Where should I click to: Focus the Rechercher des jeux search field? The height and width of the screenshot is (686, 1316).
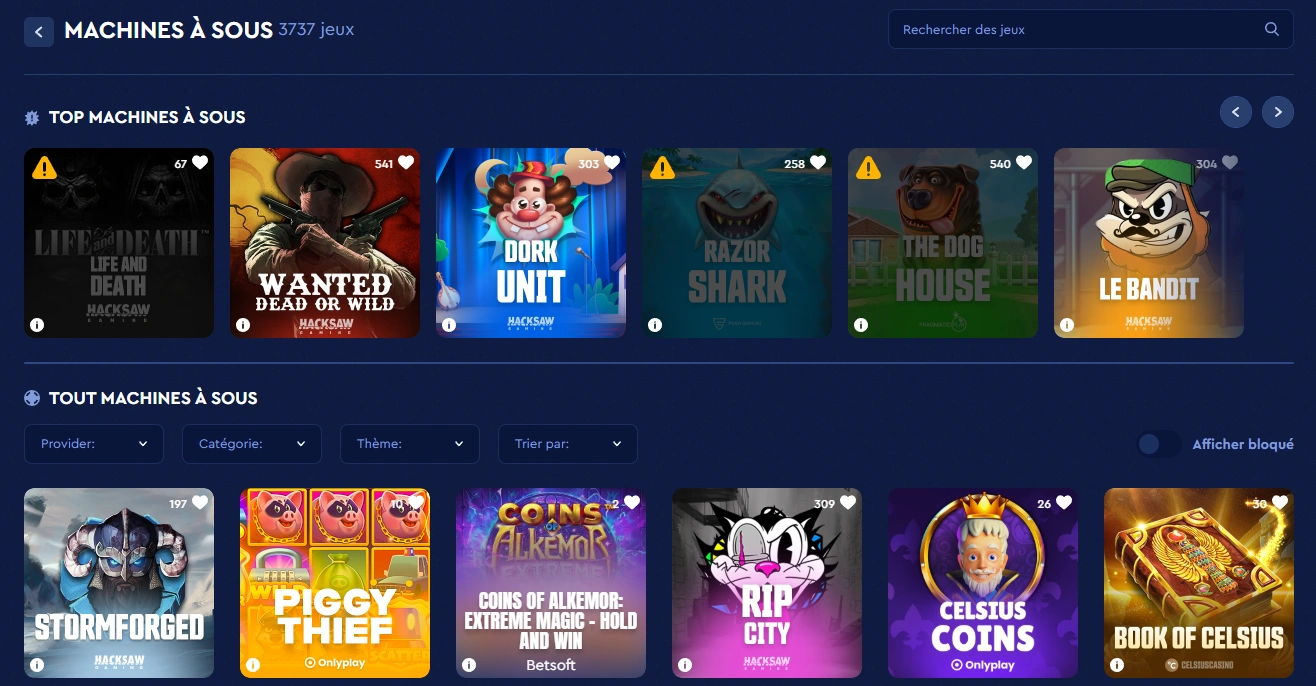pos(1091,29)
